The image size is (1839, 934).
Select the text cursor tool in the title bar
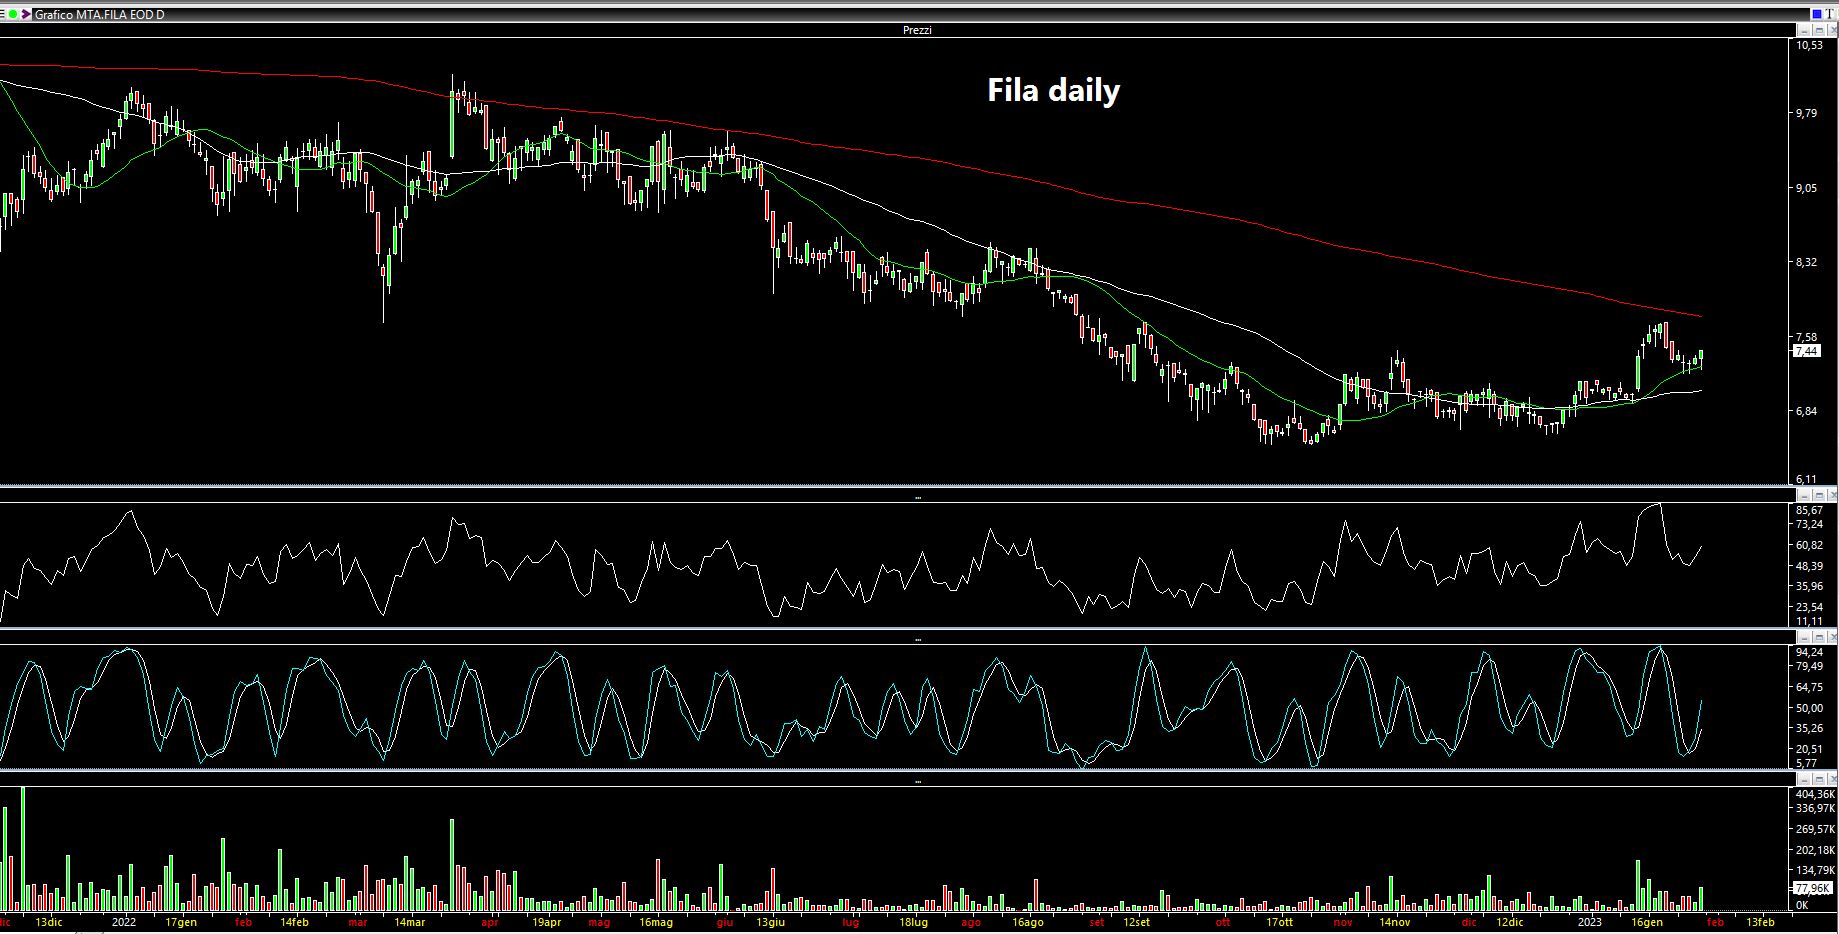pyautogui.click(x=1830, y=14)
